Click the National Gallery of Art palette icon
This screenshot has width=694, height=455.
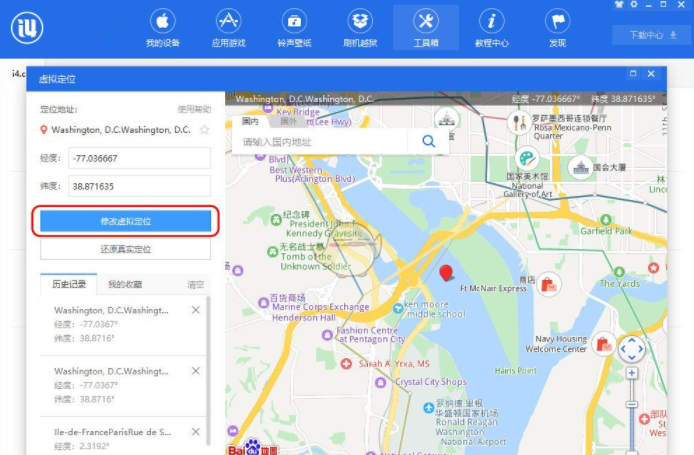527,158
